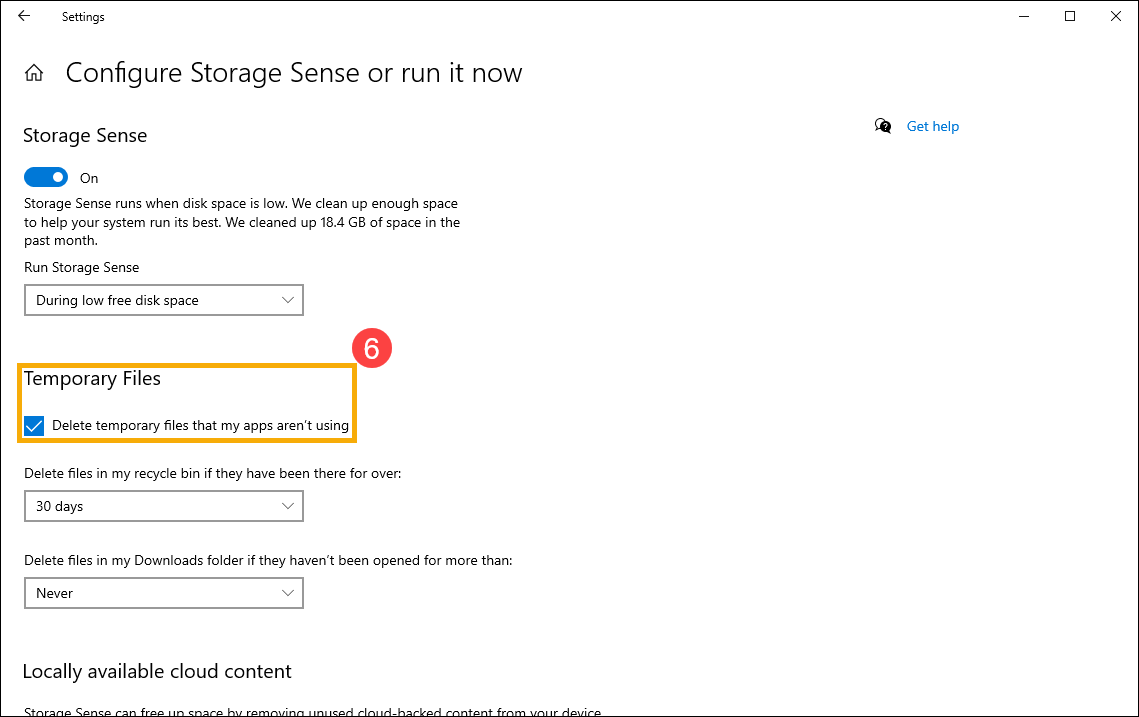Expand the recycle bin 30 days dropdown
The height and width of the screenshot is (717, 1139).
(163, 506)
